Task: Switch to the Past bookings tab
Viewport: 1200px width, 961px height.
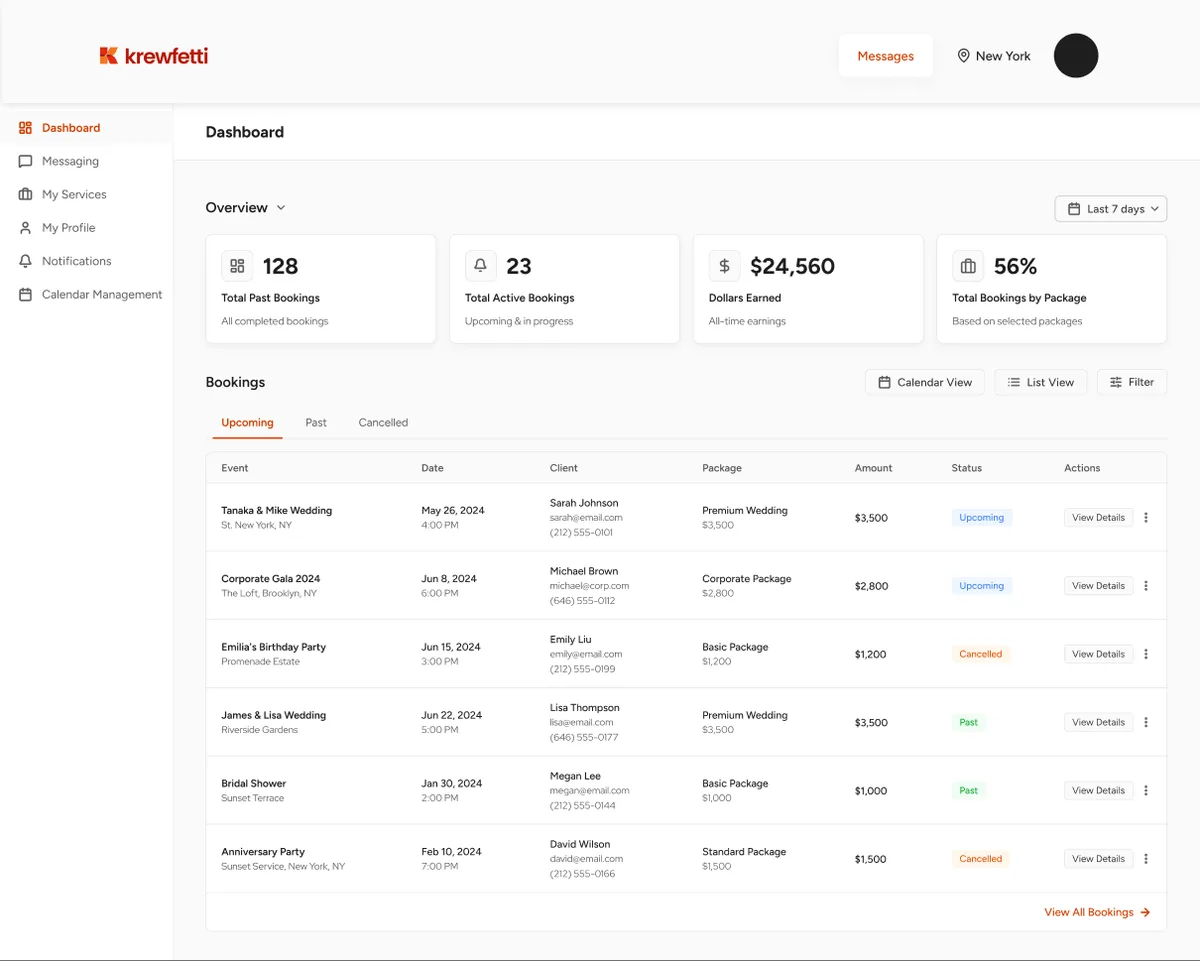Action: [316, 423]
